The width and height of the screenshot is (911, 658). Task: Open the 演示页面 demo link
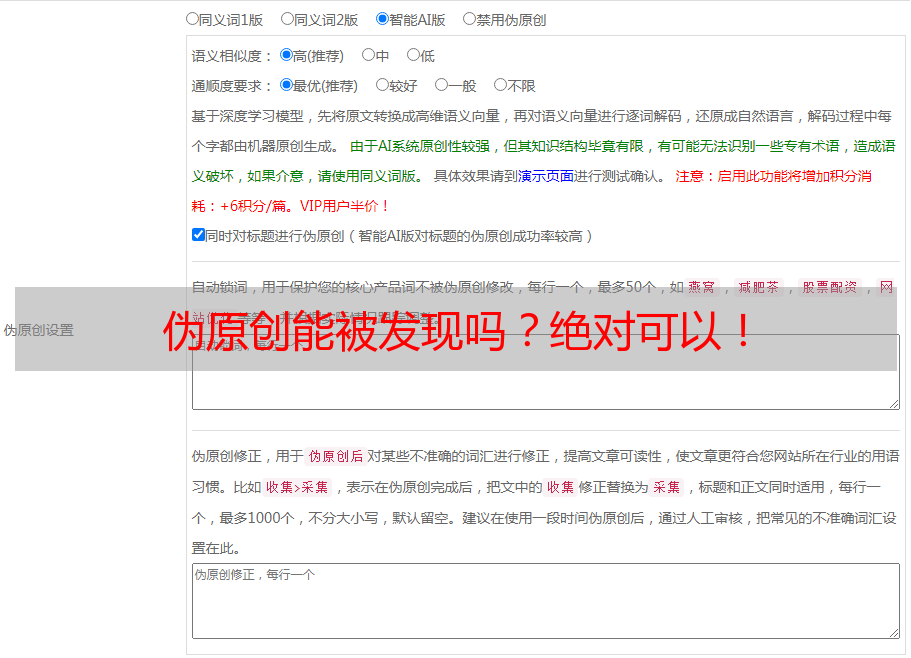(546, 176)
